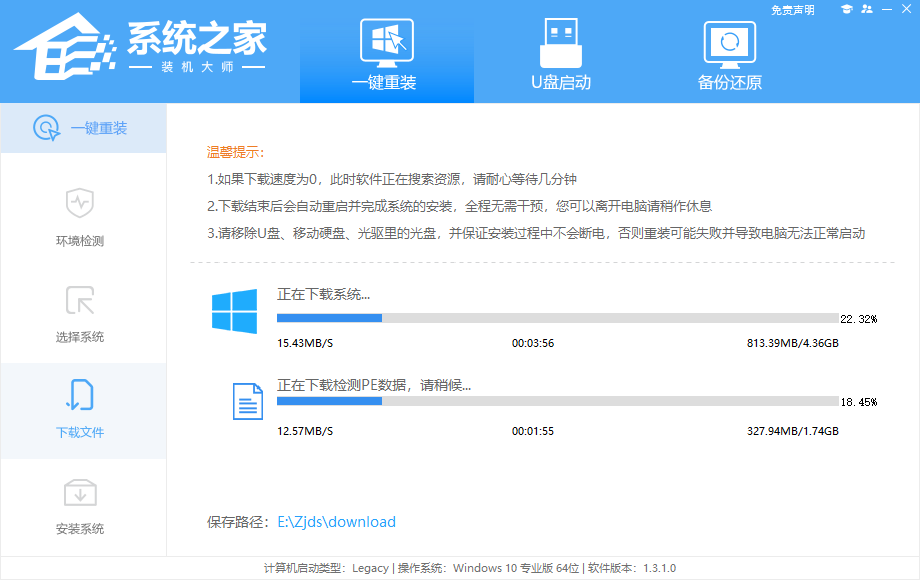920x580 pixels.
Task: Click the backup restore monitor icon
Action: tap(729, 43)
